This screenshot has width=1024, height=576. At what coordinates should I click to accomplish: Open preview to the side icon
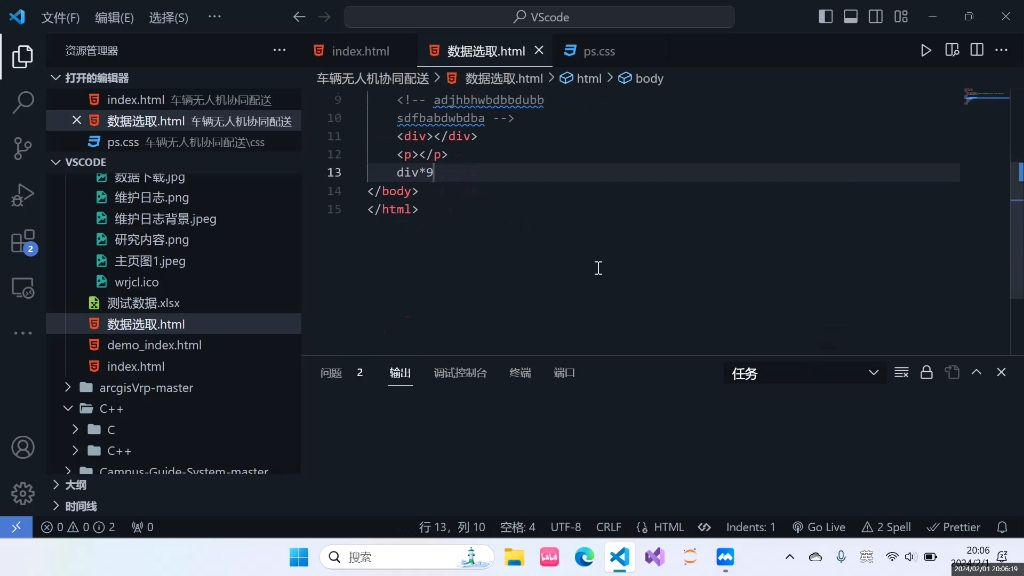point(952,50)
